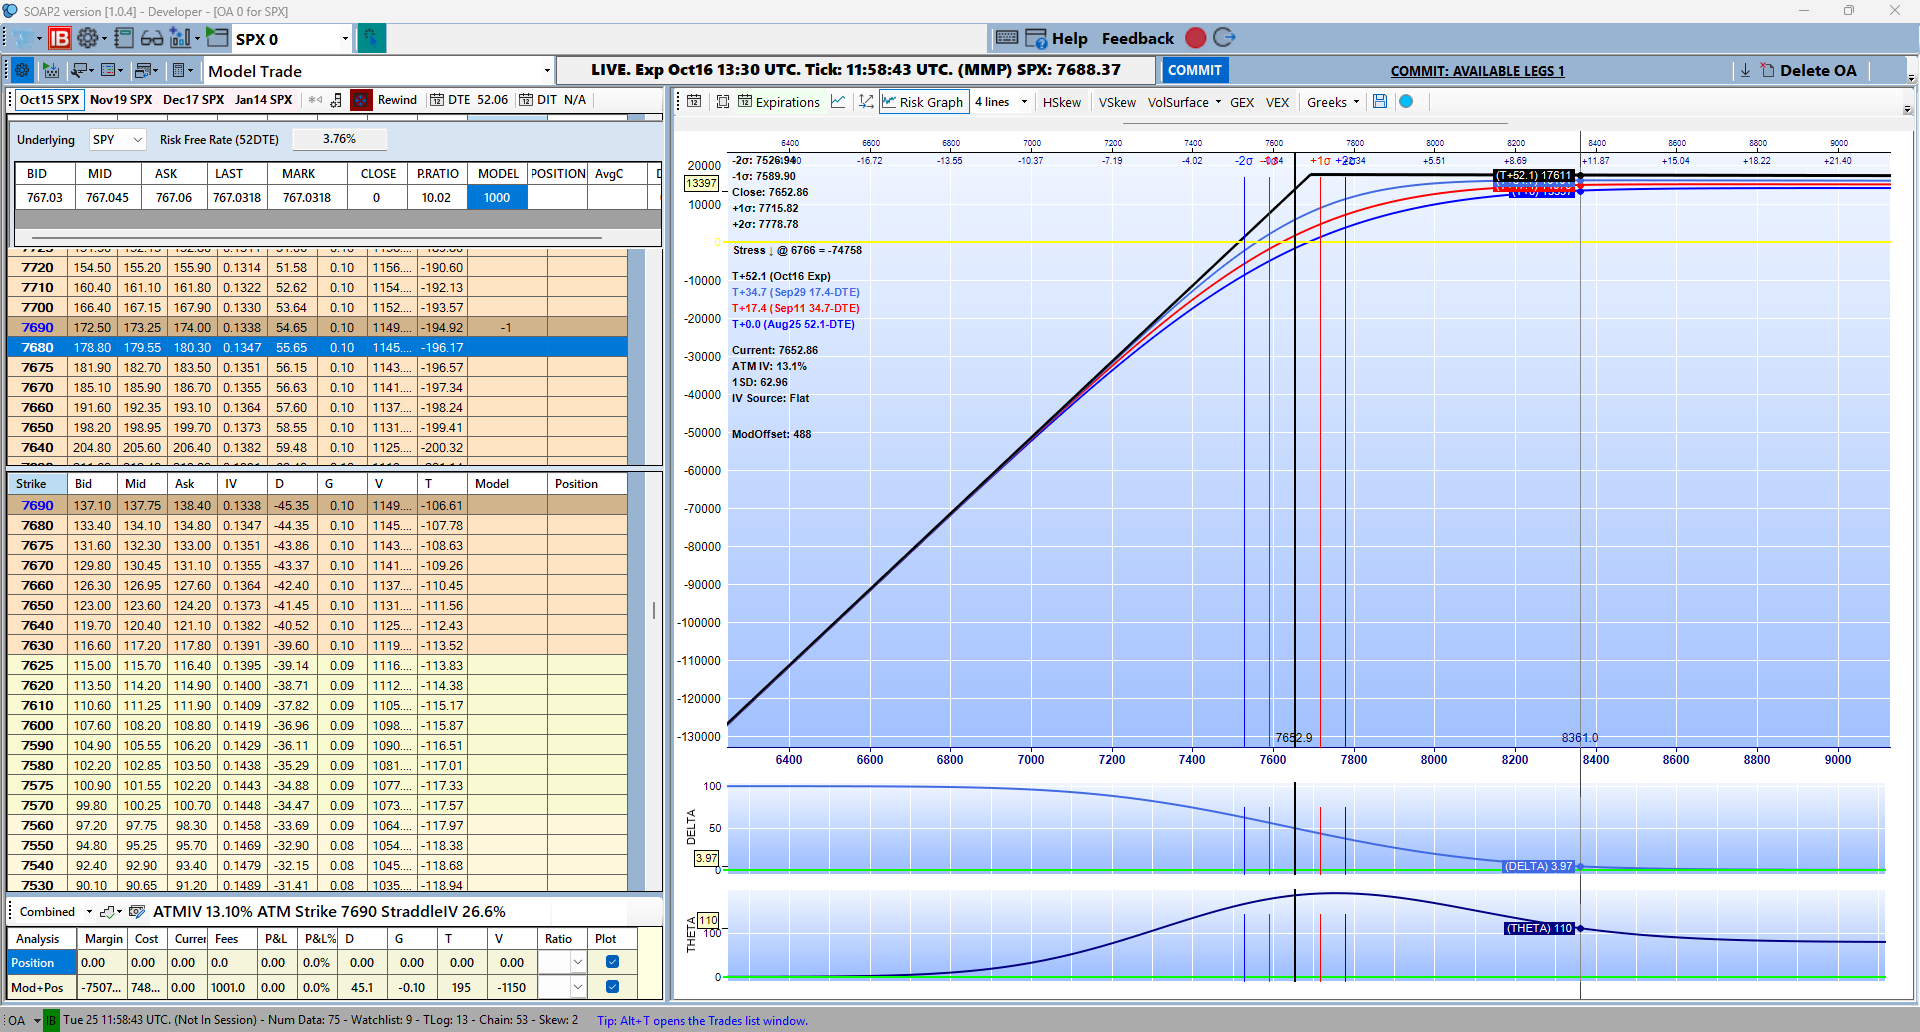
Task: Click the down arrow icon before Delete OA
Action: pos(1745,70)
